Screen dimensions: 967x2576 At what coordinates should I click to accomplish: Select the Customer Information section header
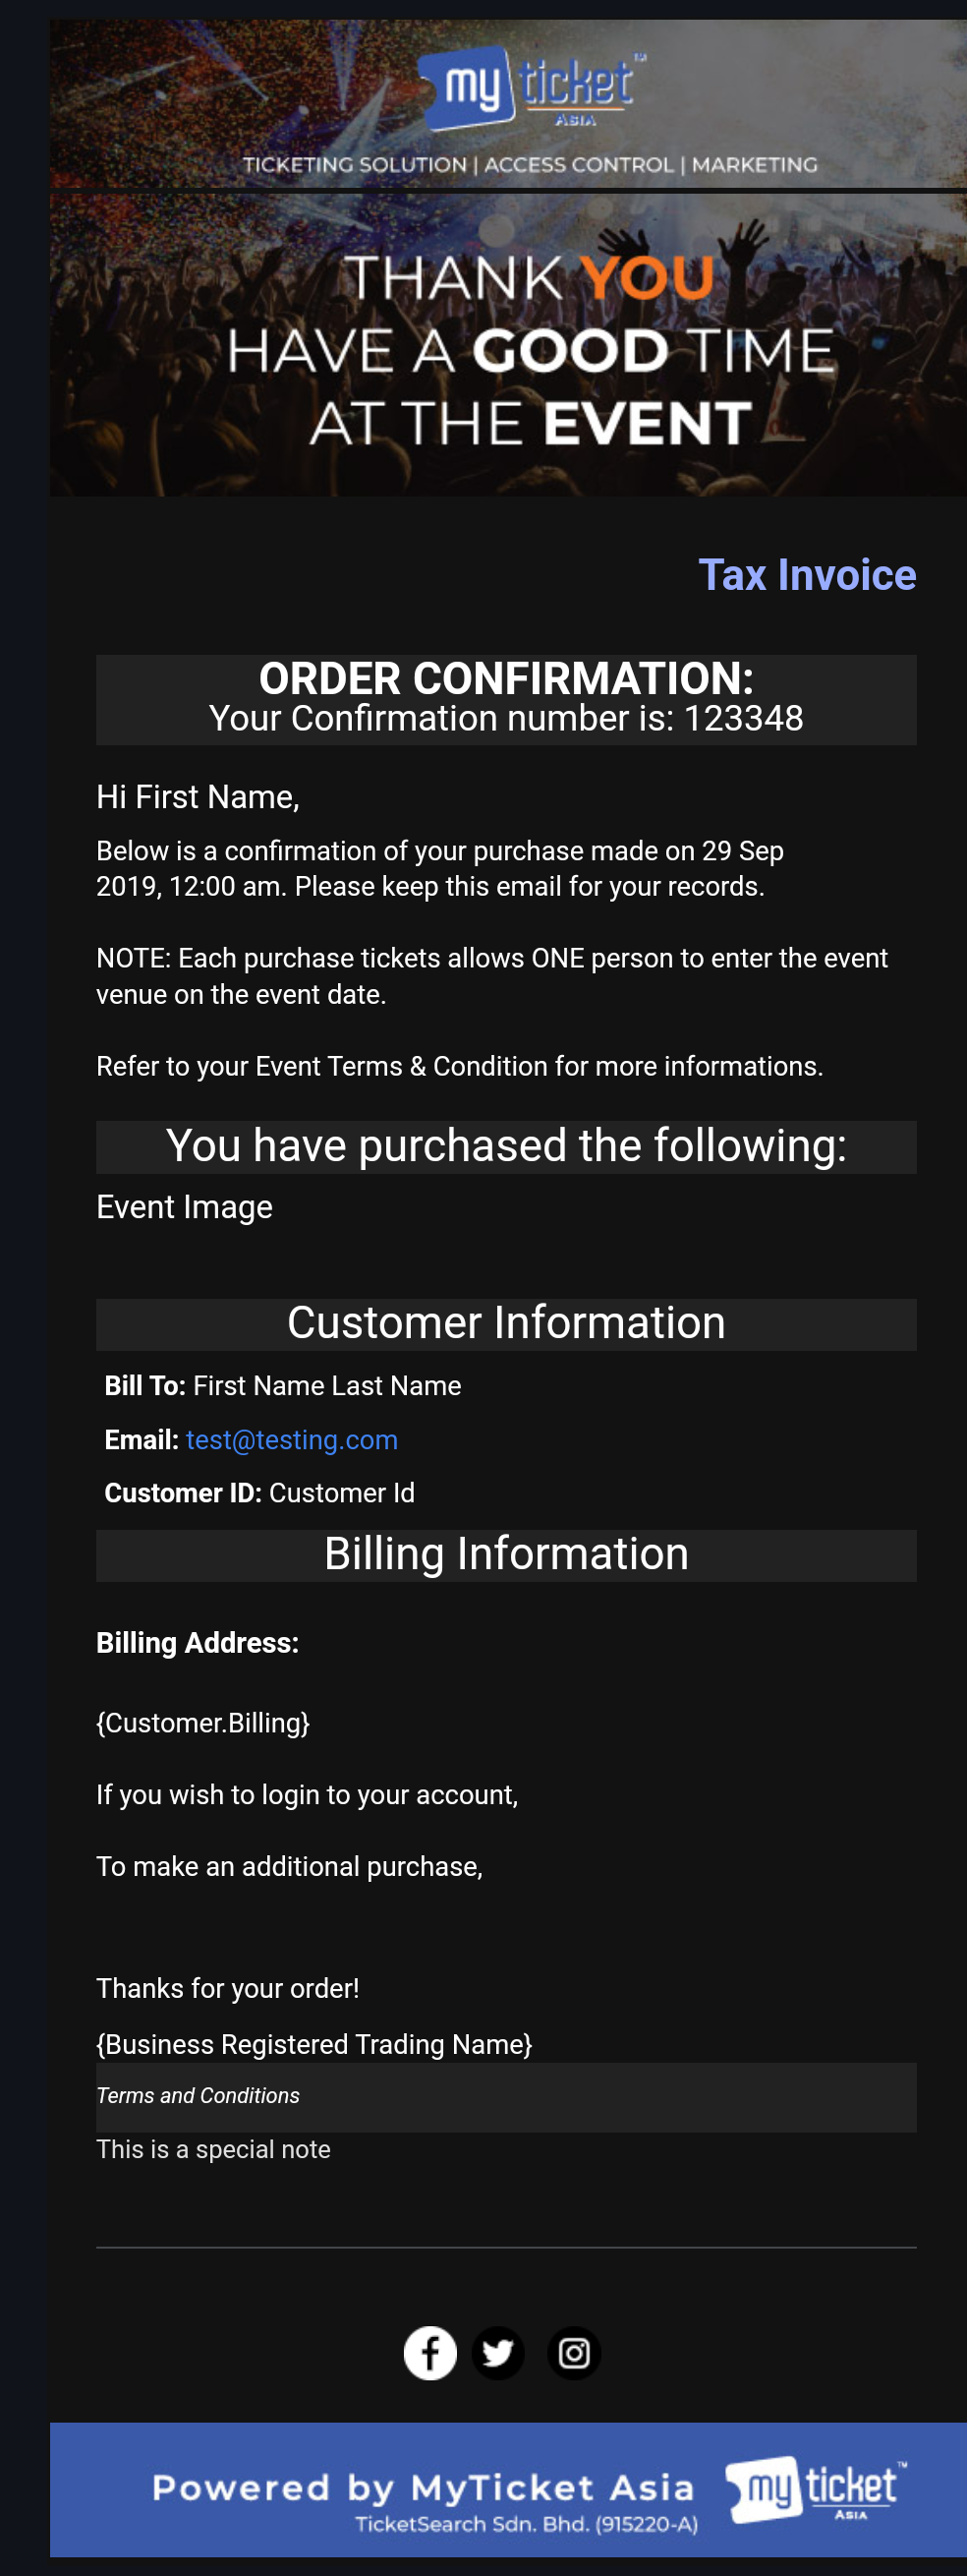pos(506,1323)
